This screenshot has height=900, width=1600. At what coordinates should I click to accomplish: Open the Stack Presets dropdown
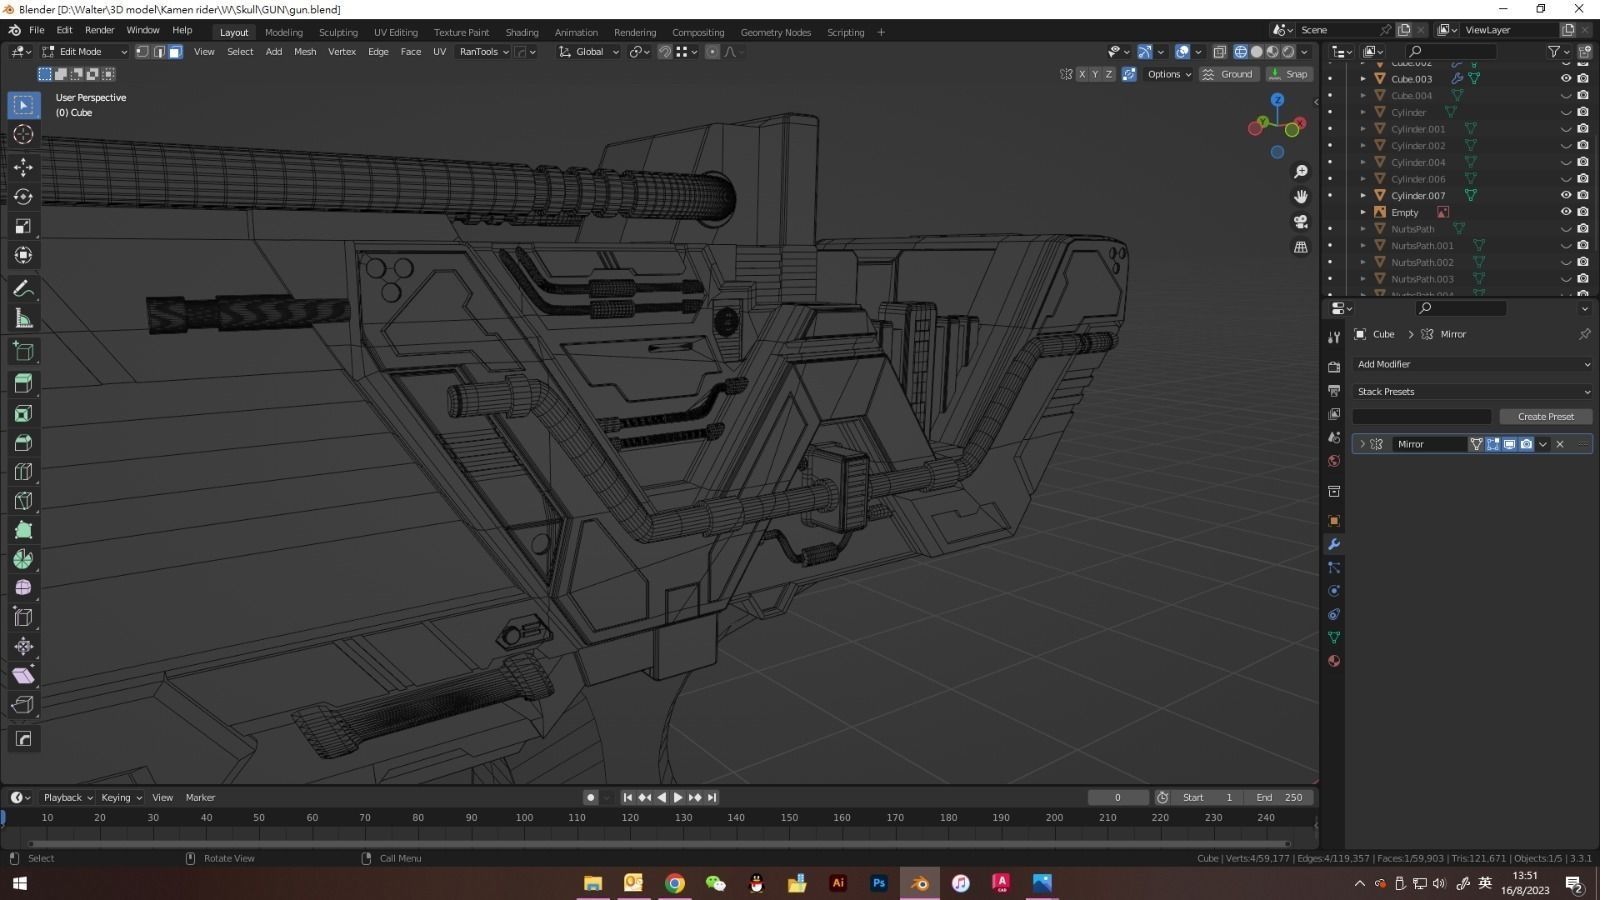(x=1472, y=392)
